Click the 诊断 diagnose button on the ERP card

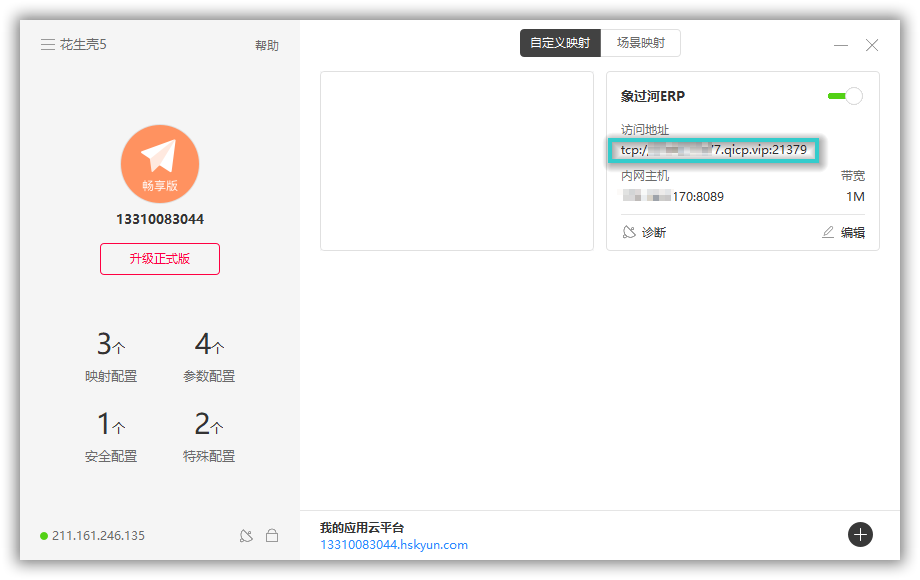(x=644, y=232)
